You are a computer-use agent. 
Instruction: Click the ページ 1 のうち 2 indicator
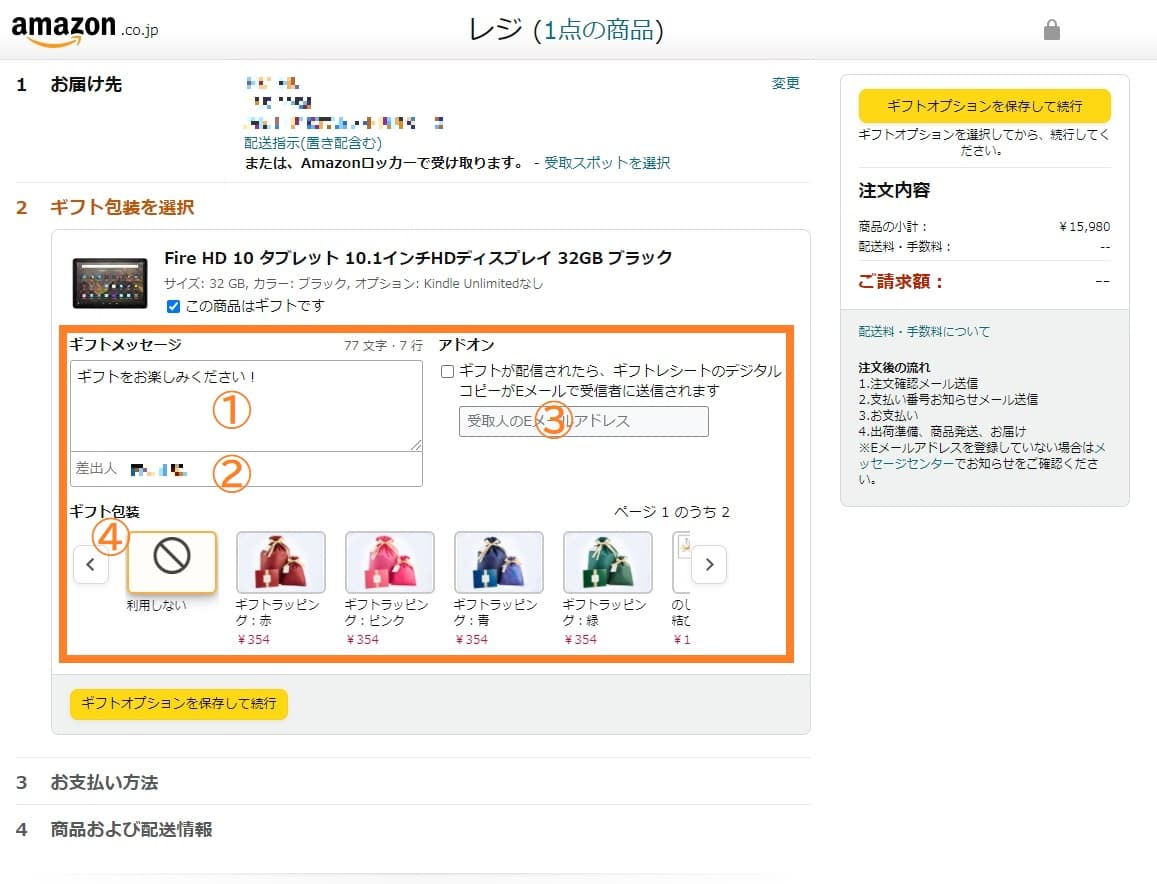click(671, 512)
